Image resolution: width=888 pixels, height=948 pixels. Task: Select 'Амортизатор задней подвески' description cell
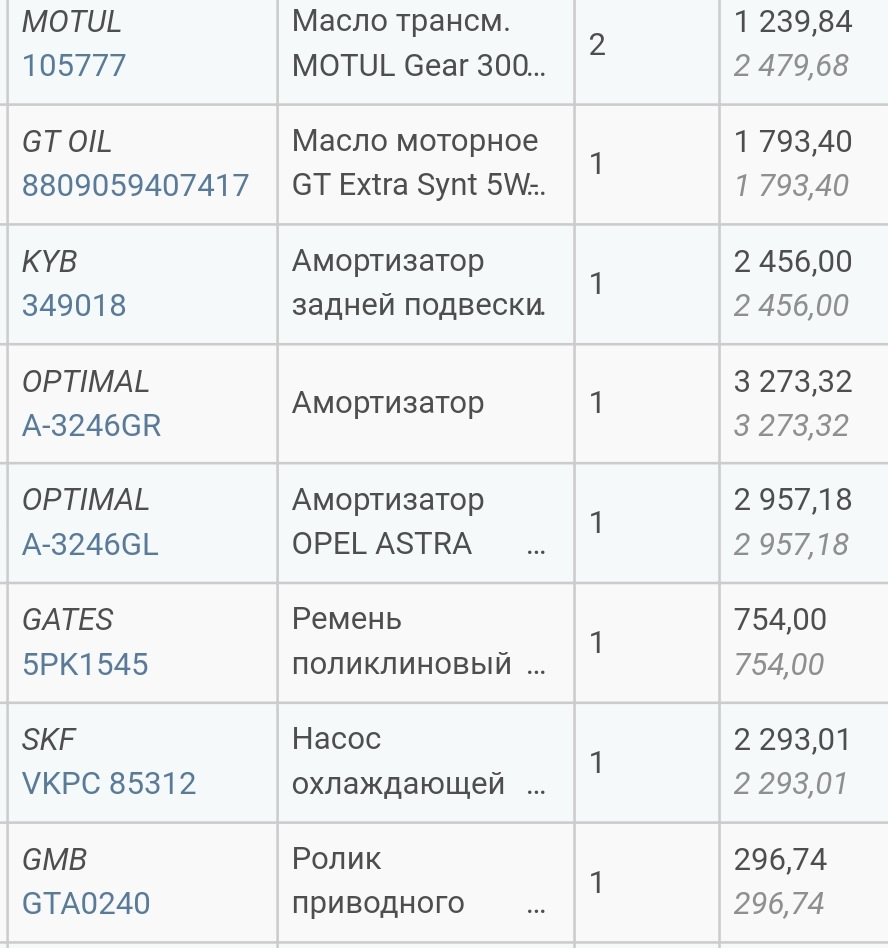(418, 284)
